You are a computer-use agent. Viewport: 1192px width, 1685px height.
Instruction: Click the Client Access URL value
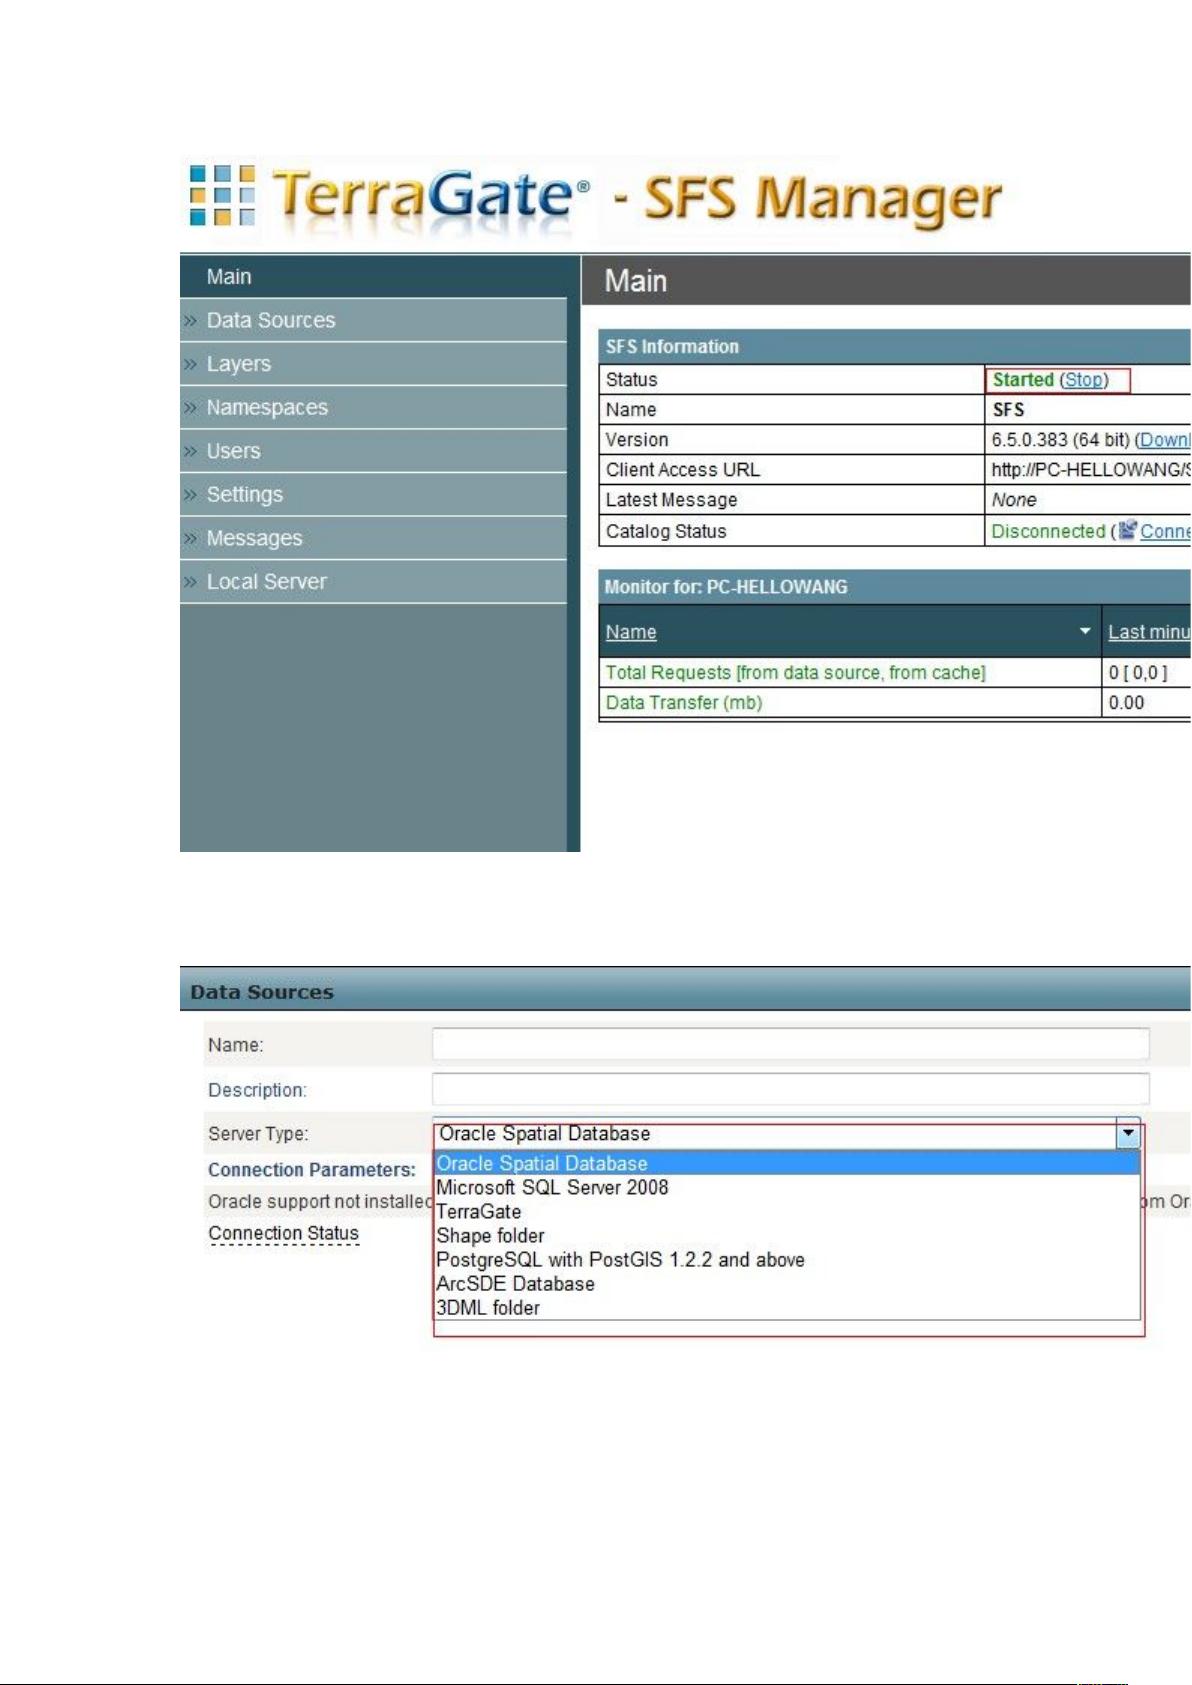[x=1090, y=470]
